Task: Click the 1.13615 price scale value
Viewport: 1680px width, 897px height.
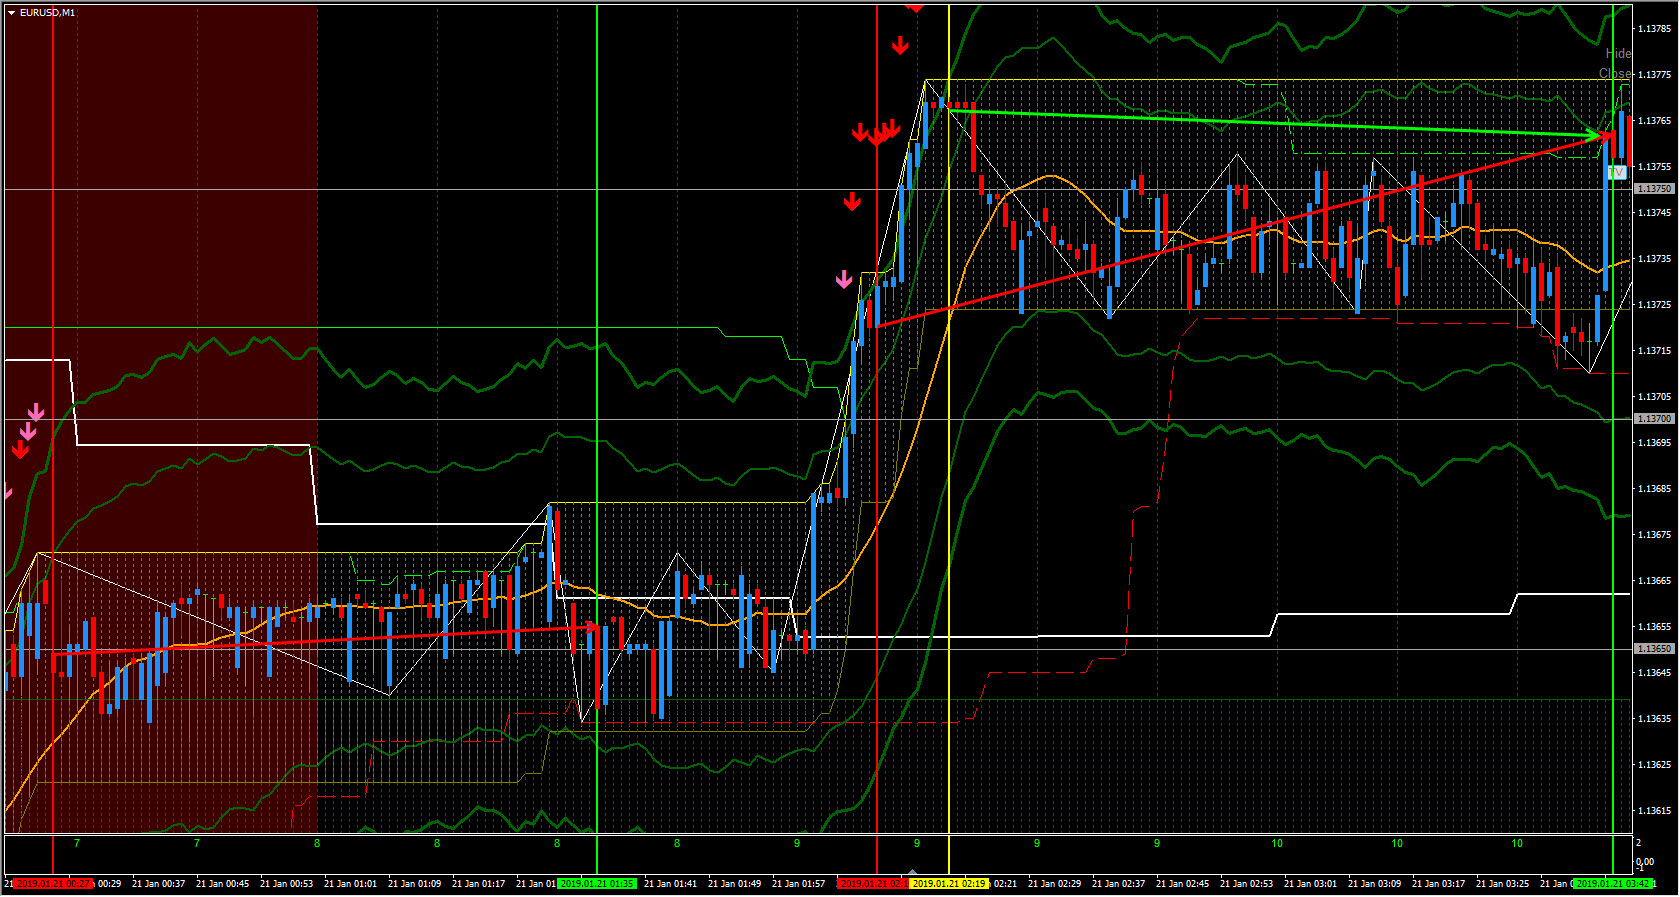Action: 1655,811
